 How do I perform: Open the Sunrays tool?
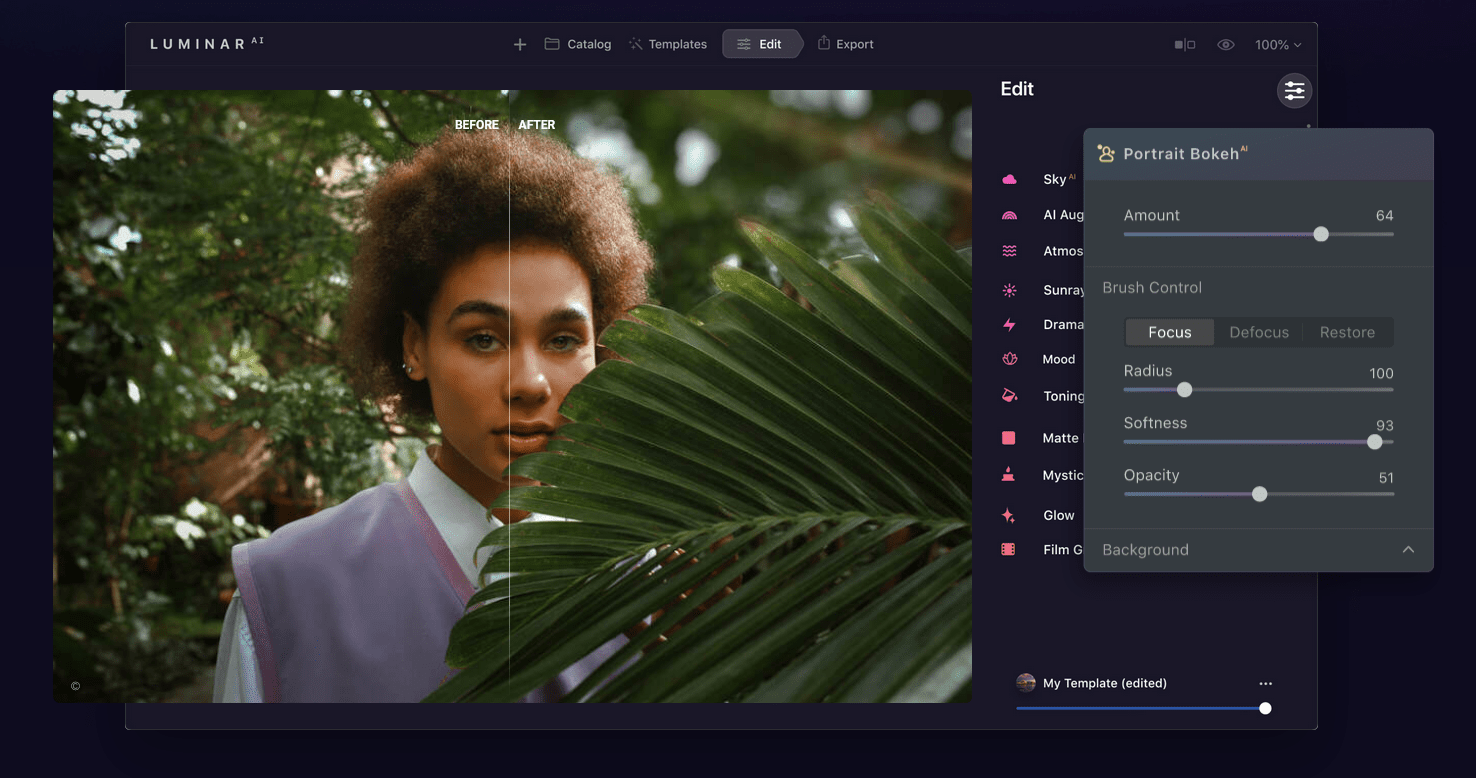1062,290
